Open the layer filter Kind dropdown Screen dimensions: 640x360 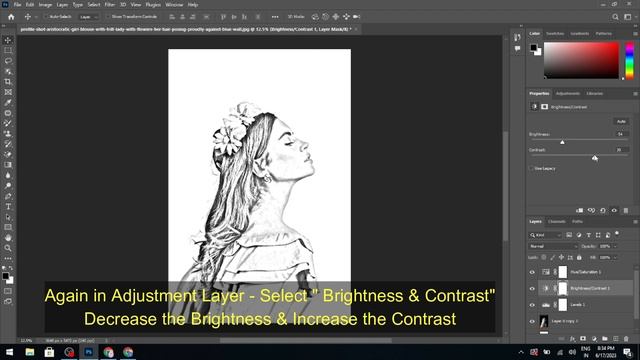click(x=546, y=235)
